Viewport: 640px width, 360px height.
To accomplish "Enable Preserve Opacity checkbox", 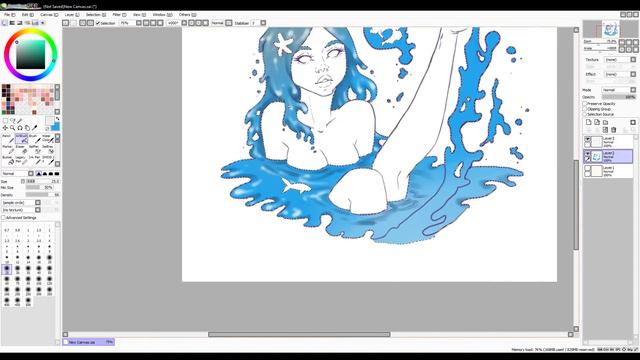I will coord(584,104).
